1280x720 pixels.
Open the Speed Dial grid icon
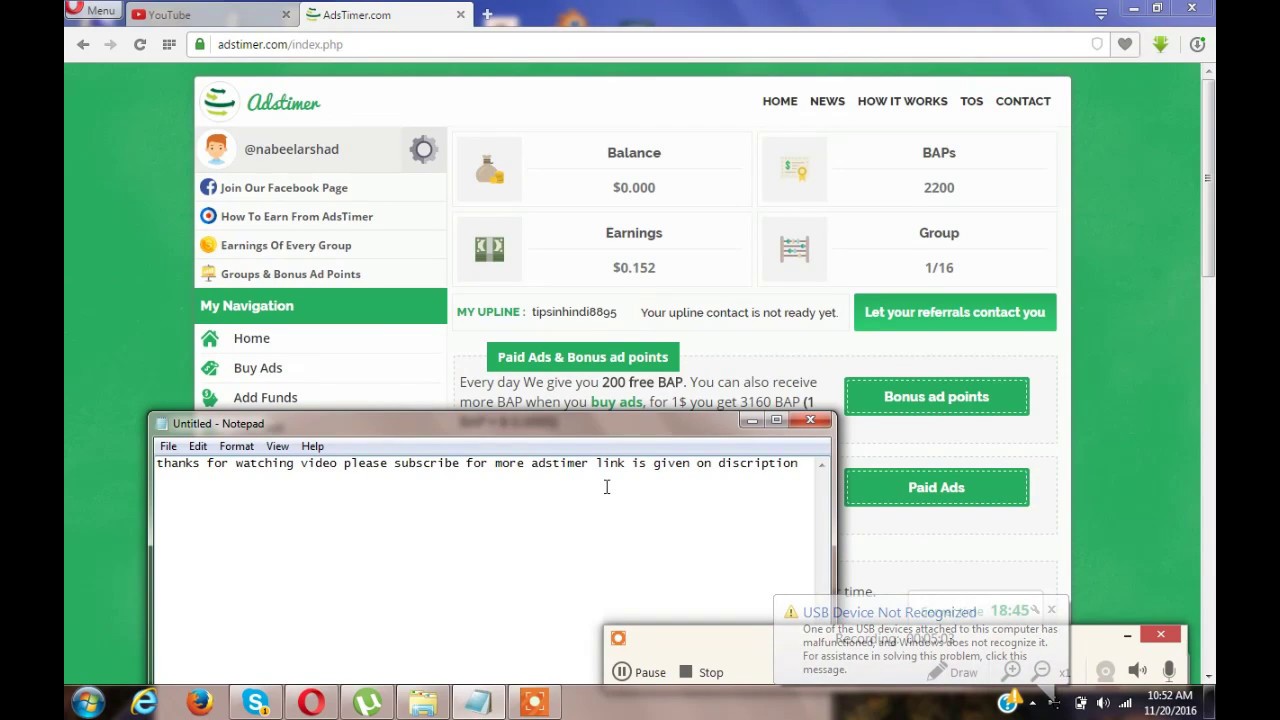pos(169,44)
